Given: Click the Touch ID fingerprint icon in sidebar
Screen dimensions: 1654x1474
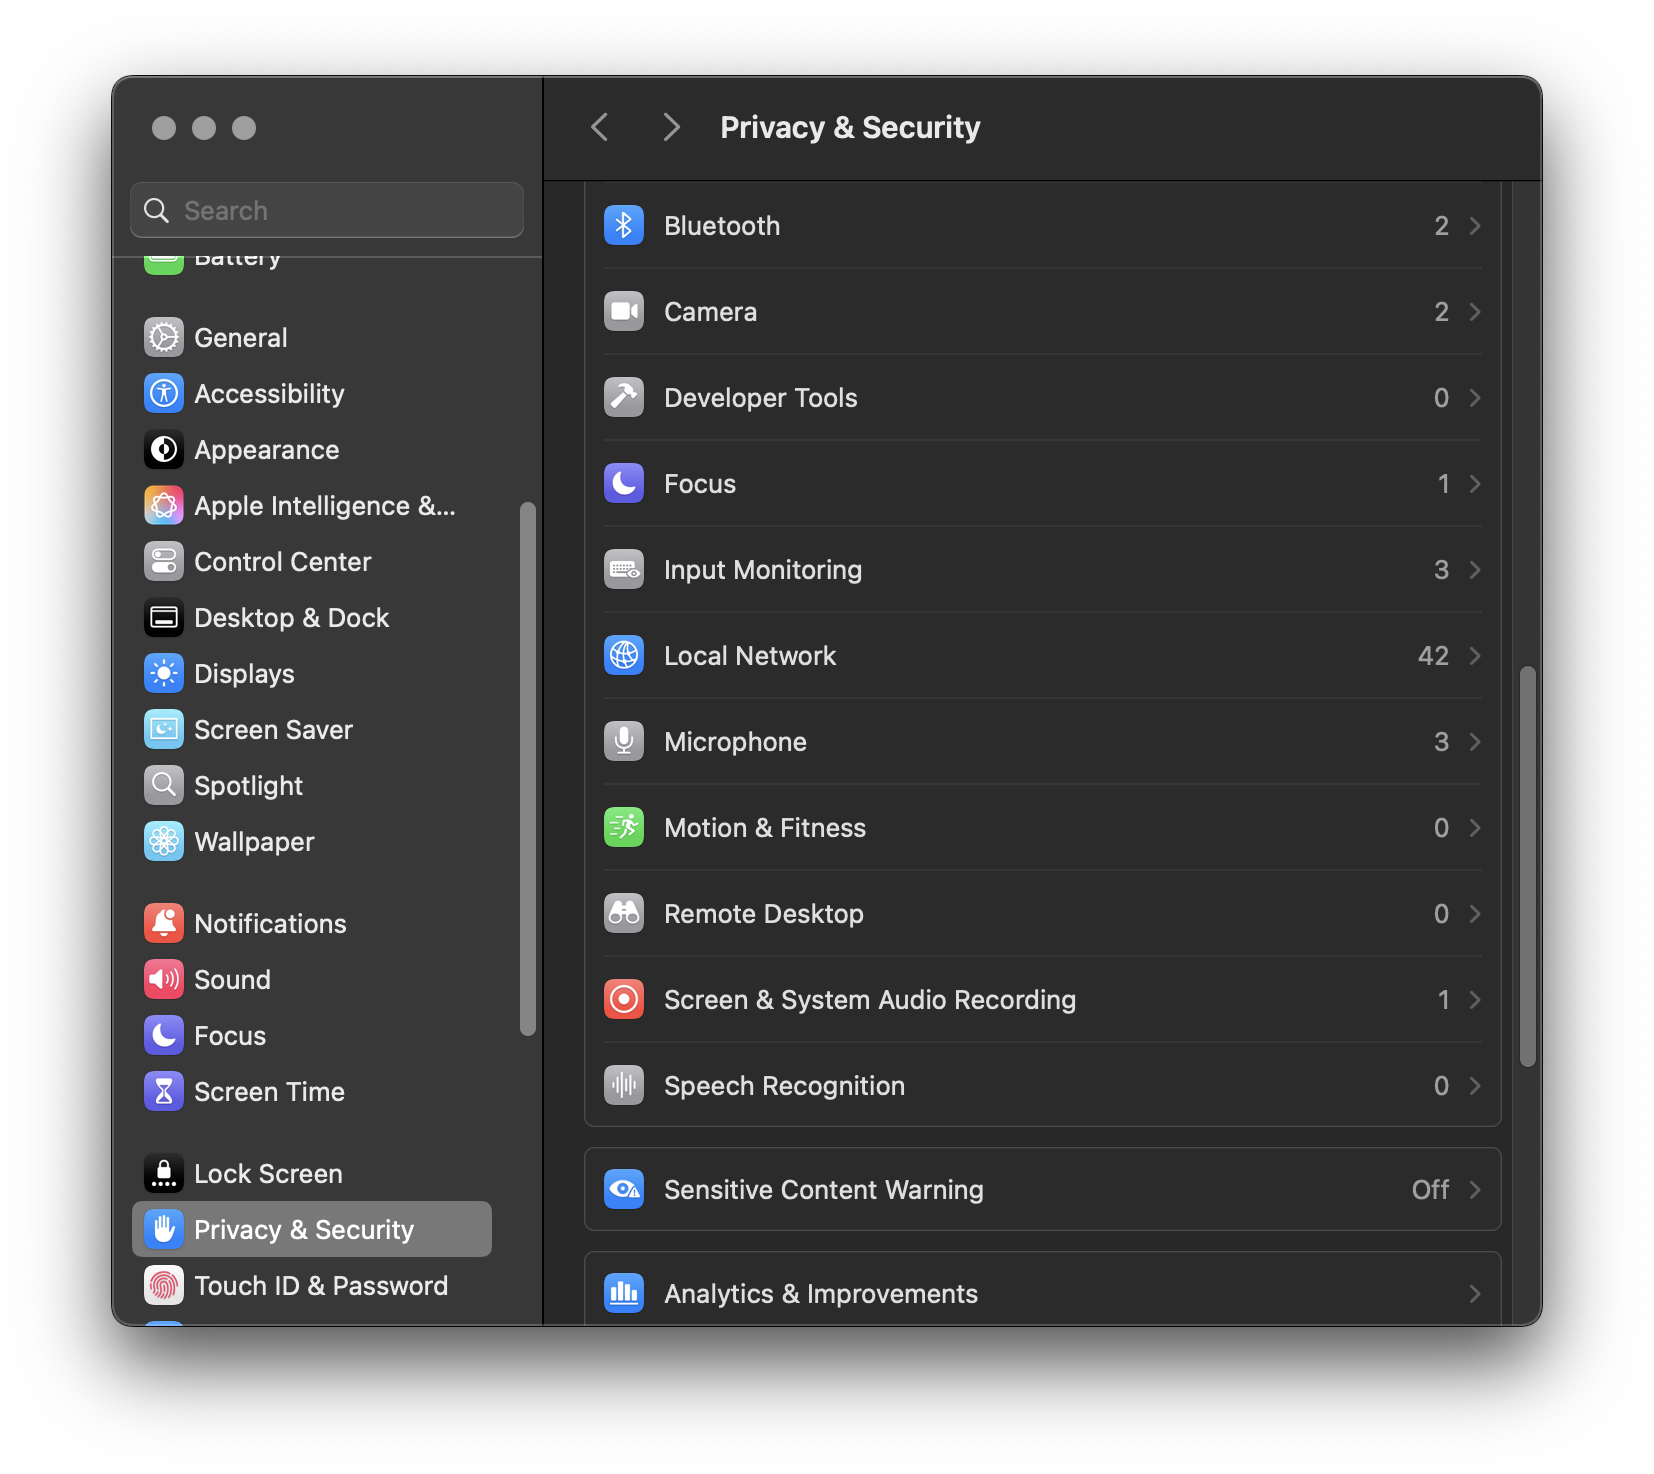Looking at the screenshot, I should point(164,1286).
